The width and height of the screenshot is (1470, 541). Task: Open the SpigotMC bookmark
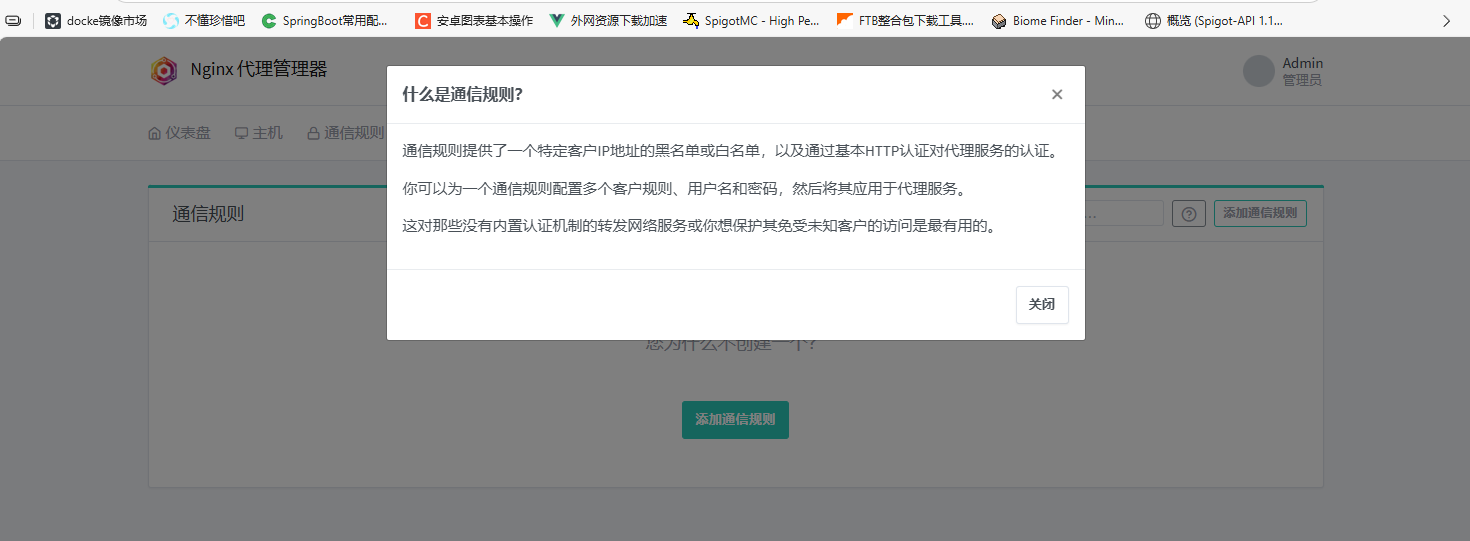pos(751,20)
